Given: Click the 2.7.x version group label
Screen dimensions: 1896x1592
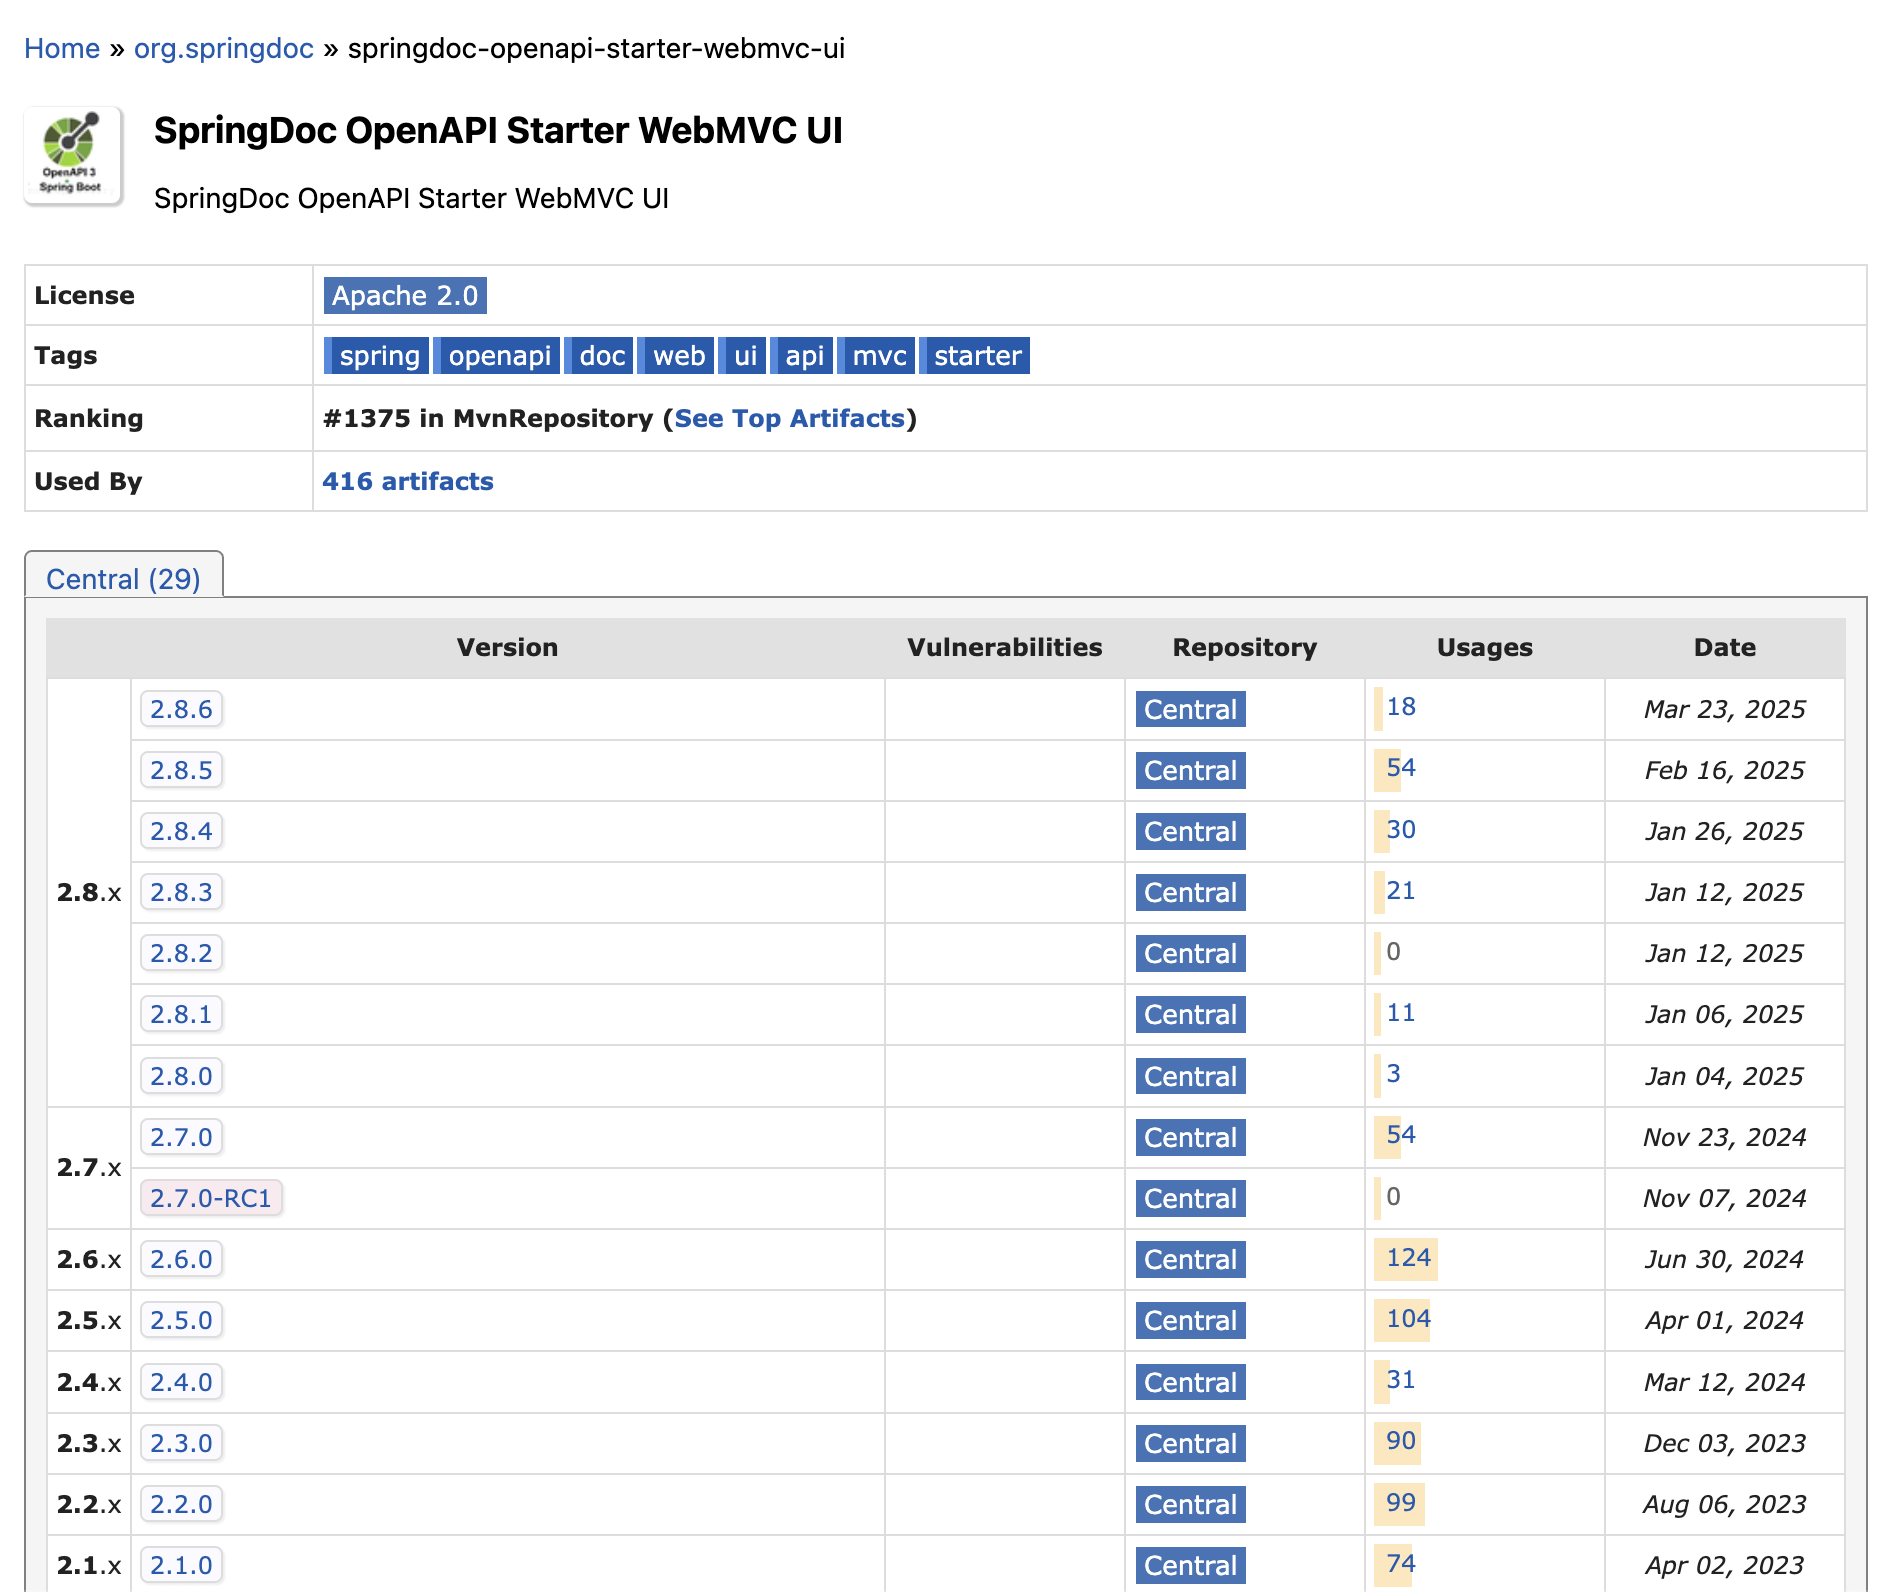Looking at the screenshot, I should 89,1168.
